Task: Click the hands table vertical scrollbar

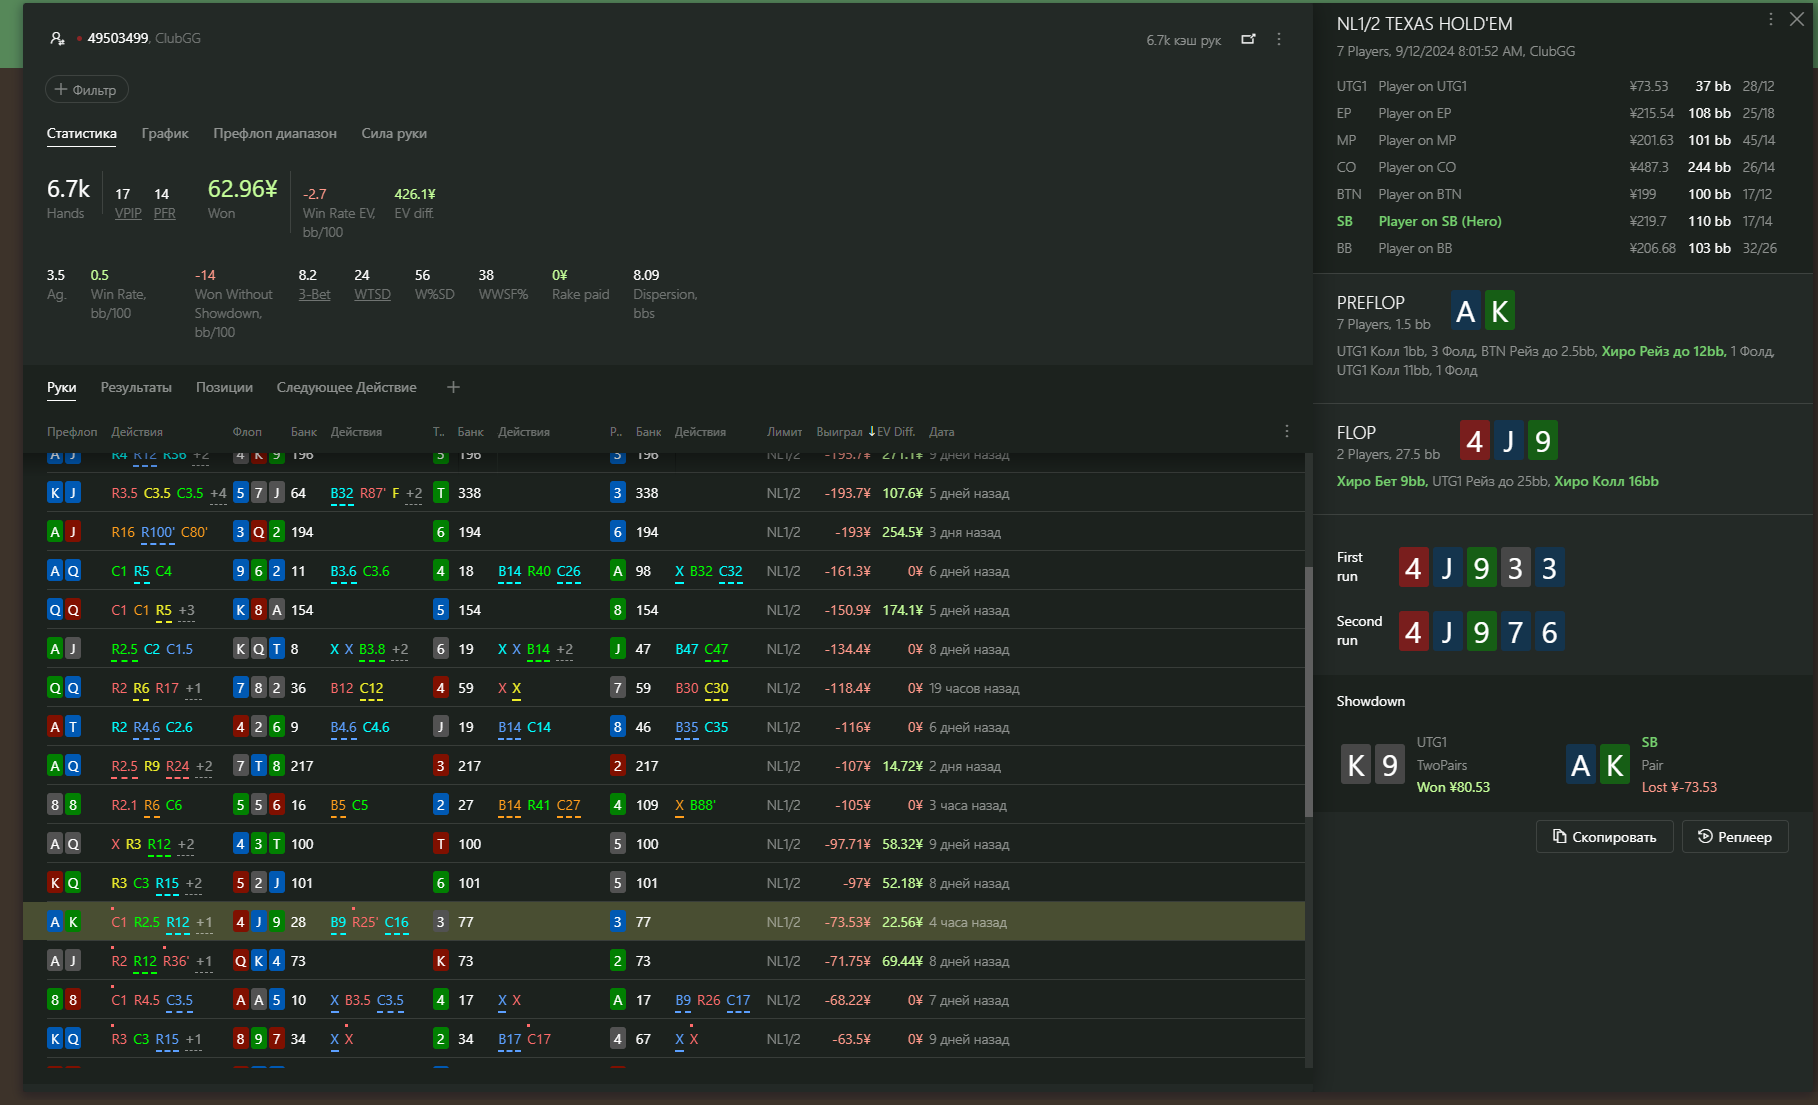Action: (1309, 692)
